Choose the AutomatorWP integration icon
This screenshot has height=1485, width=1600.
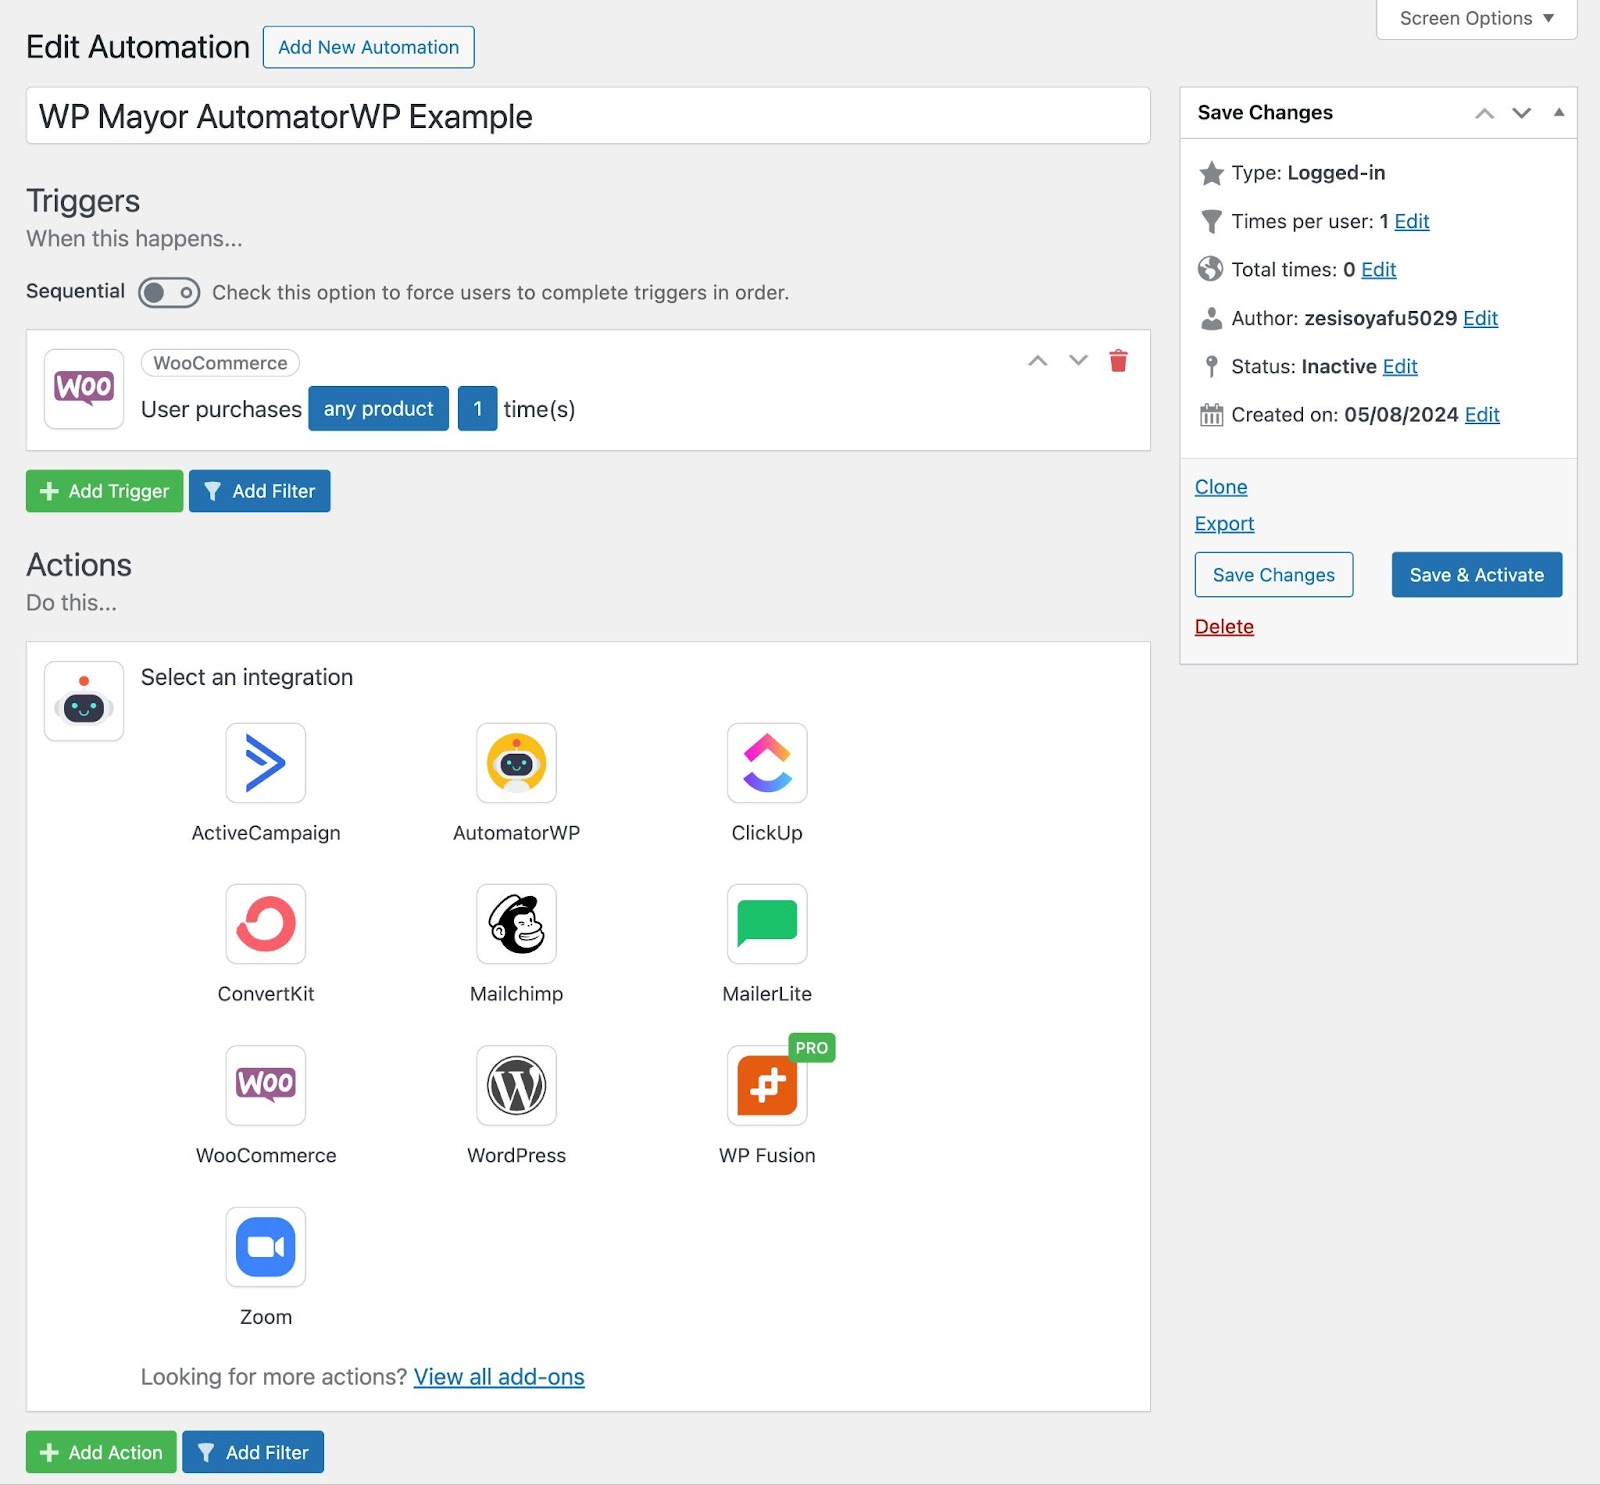coord(516,763)
